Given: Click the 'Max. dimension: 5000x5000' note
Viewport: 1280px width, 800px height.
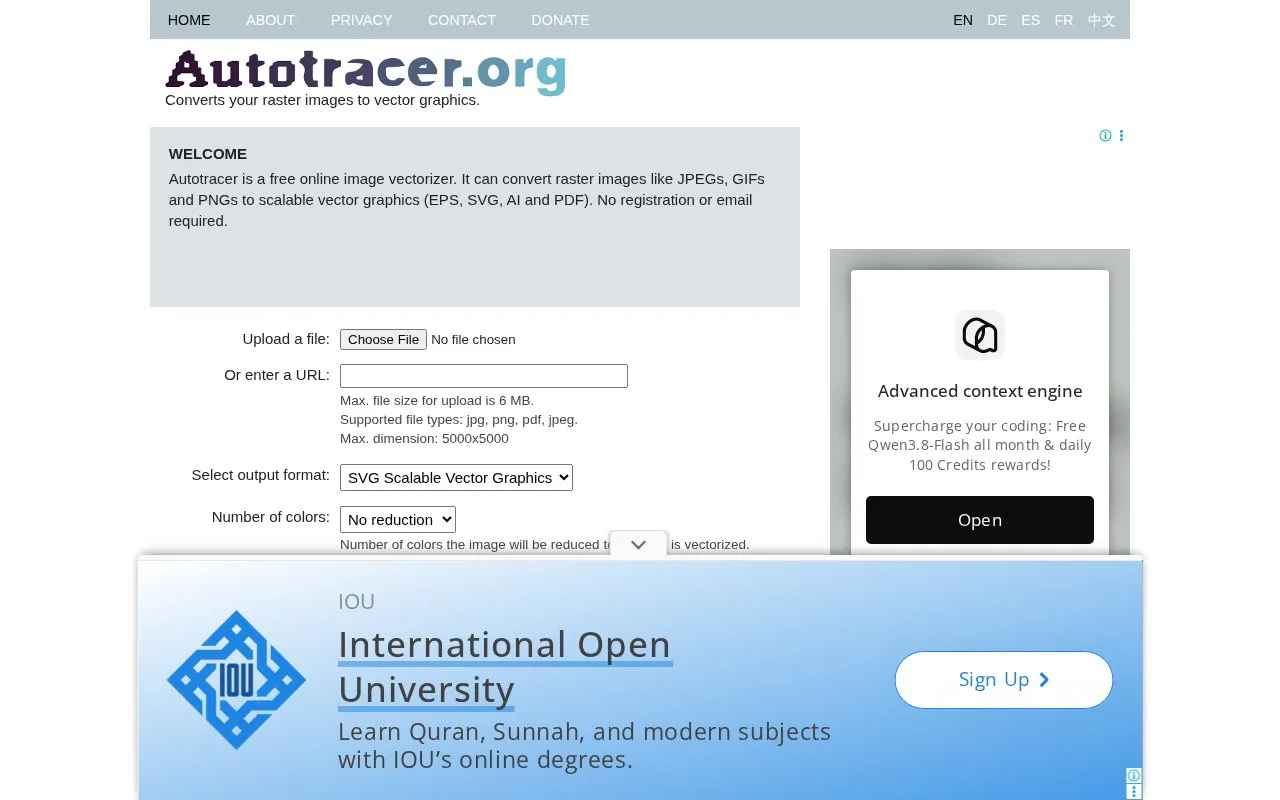Looking at the screenshot, I should coord(424,439).
